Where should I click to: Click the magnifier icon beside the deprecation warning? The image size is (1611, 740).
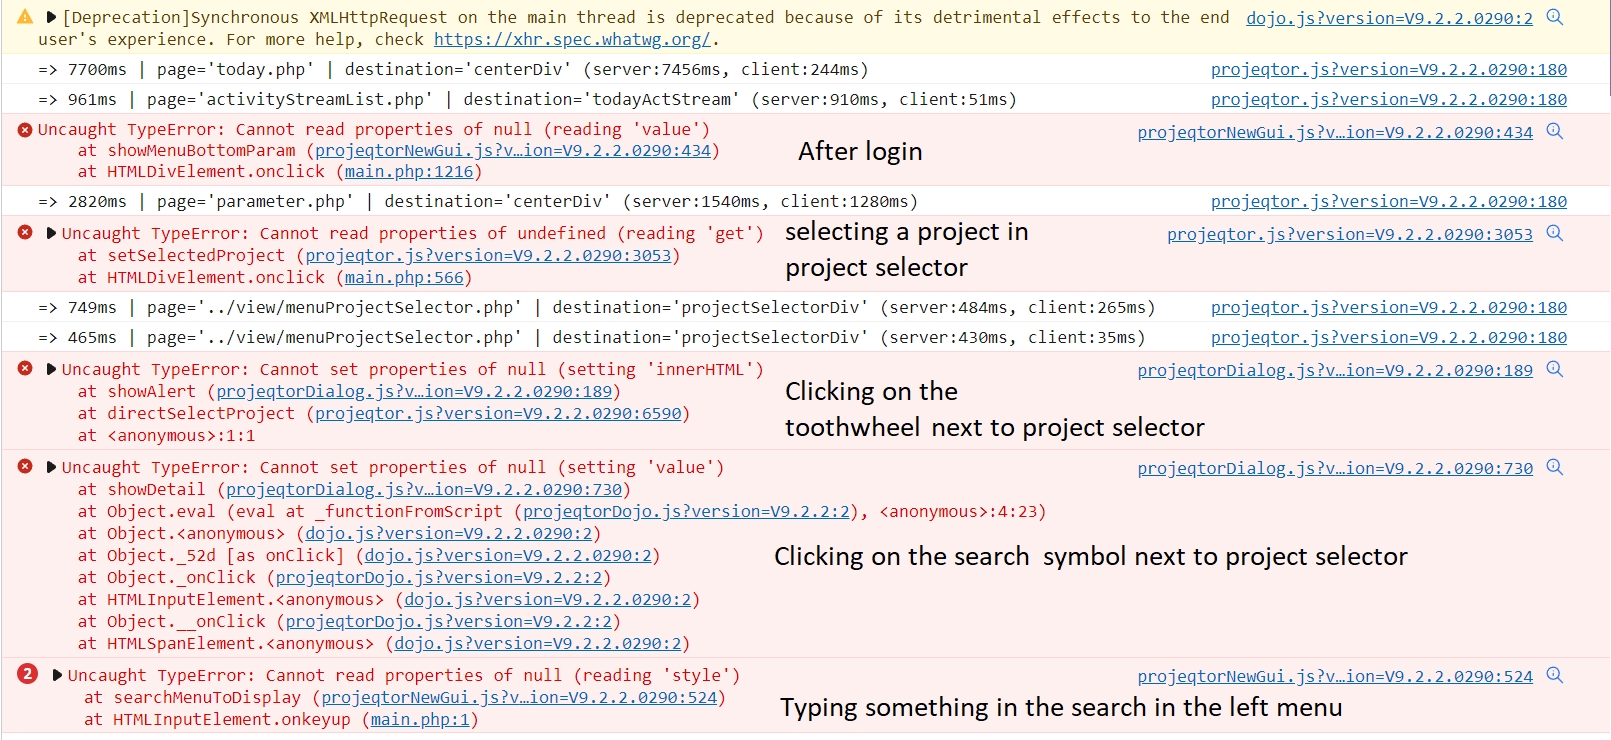(1555, 17)
